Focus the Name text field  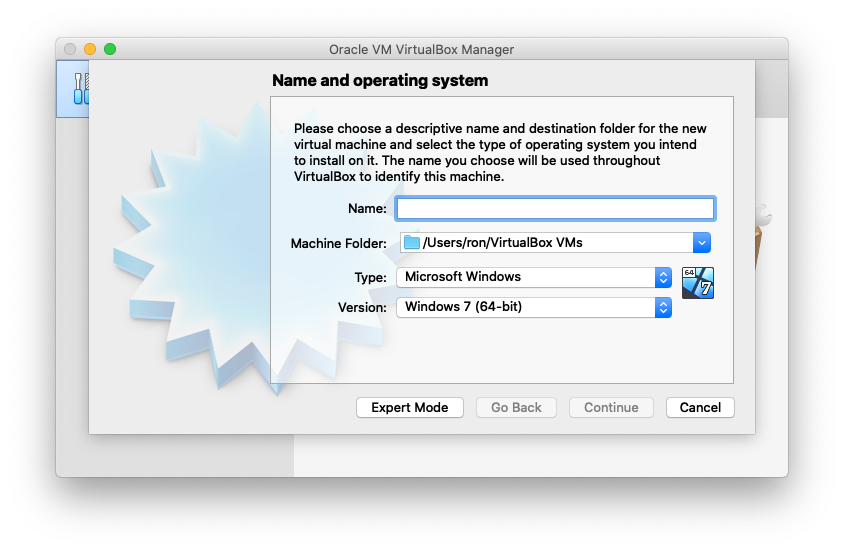click(555, 208)
